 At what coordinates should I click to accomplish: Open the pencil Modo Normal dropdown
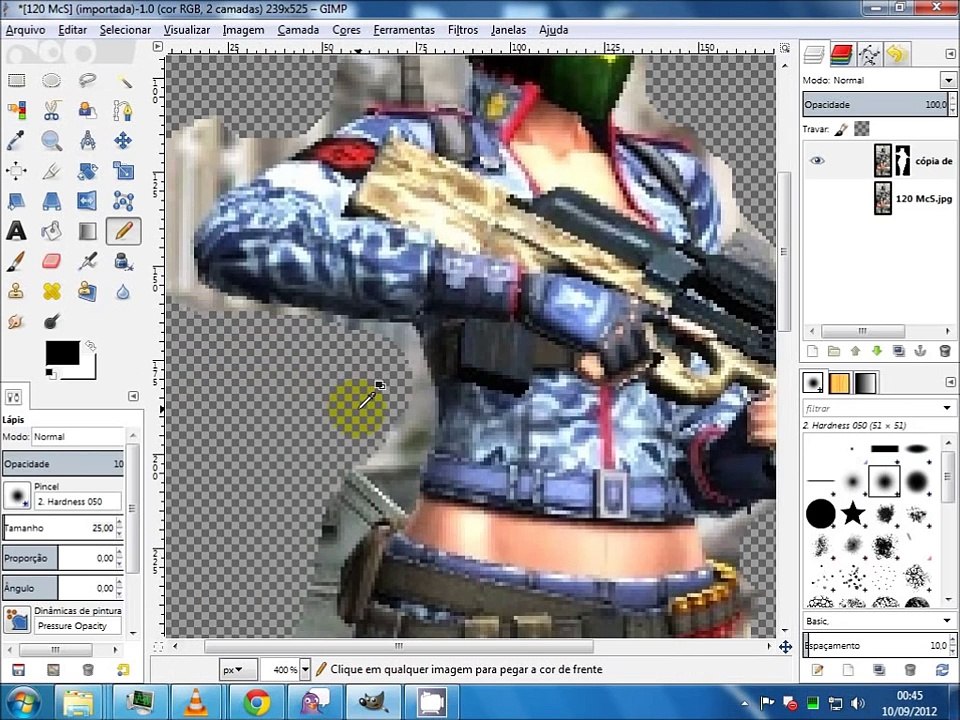click(x=78, y=437)
